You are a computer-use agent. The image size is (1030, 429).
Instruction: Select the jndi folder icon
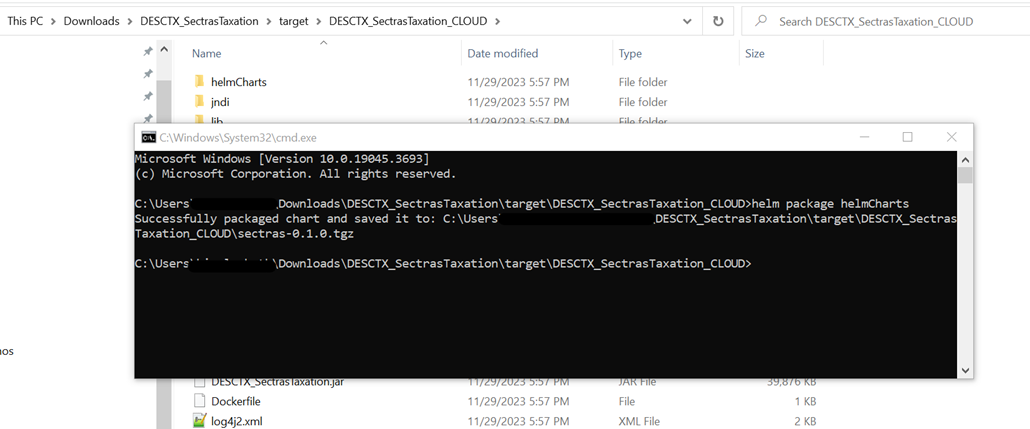199,102
